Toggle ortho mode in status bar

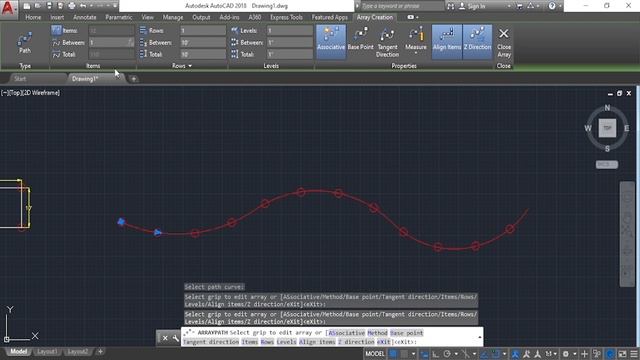[436, 354]
